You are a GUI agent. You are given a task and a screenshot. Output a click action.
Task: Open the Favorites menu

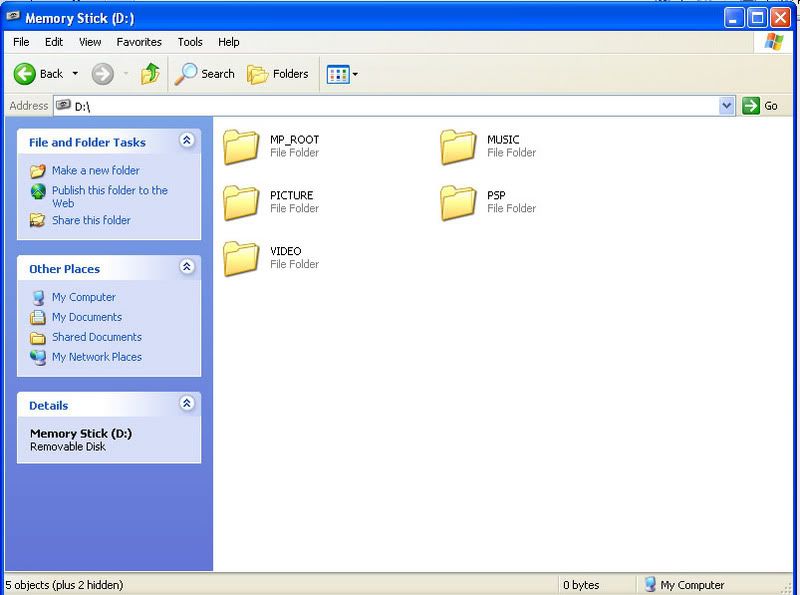pyautogui.click(x=139, y=42)
